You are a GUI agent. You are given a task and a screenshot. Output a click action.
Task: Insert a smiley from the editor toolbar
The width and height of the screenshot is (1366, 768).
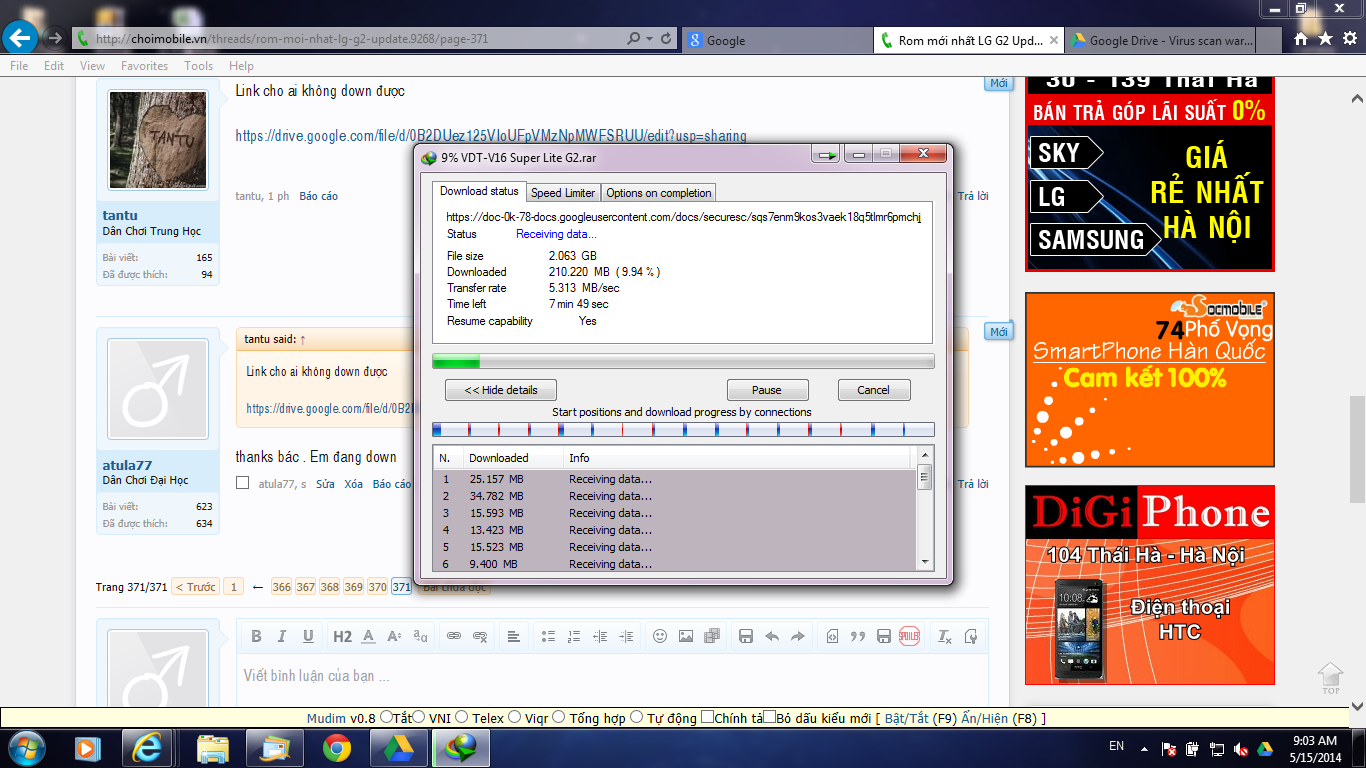(x=660, y=636)
